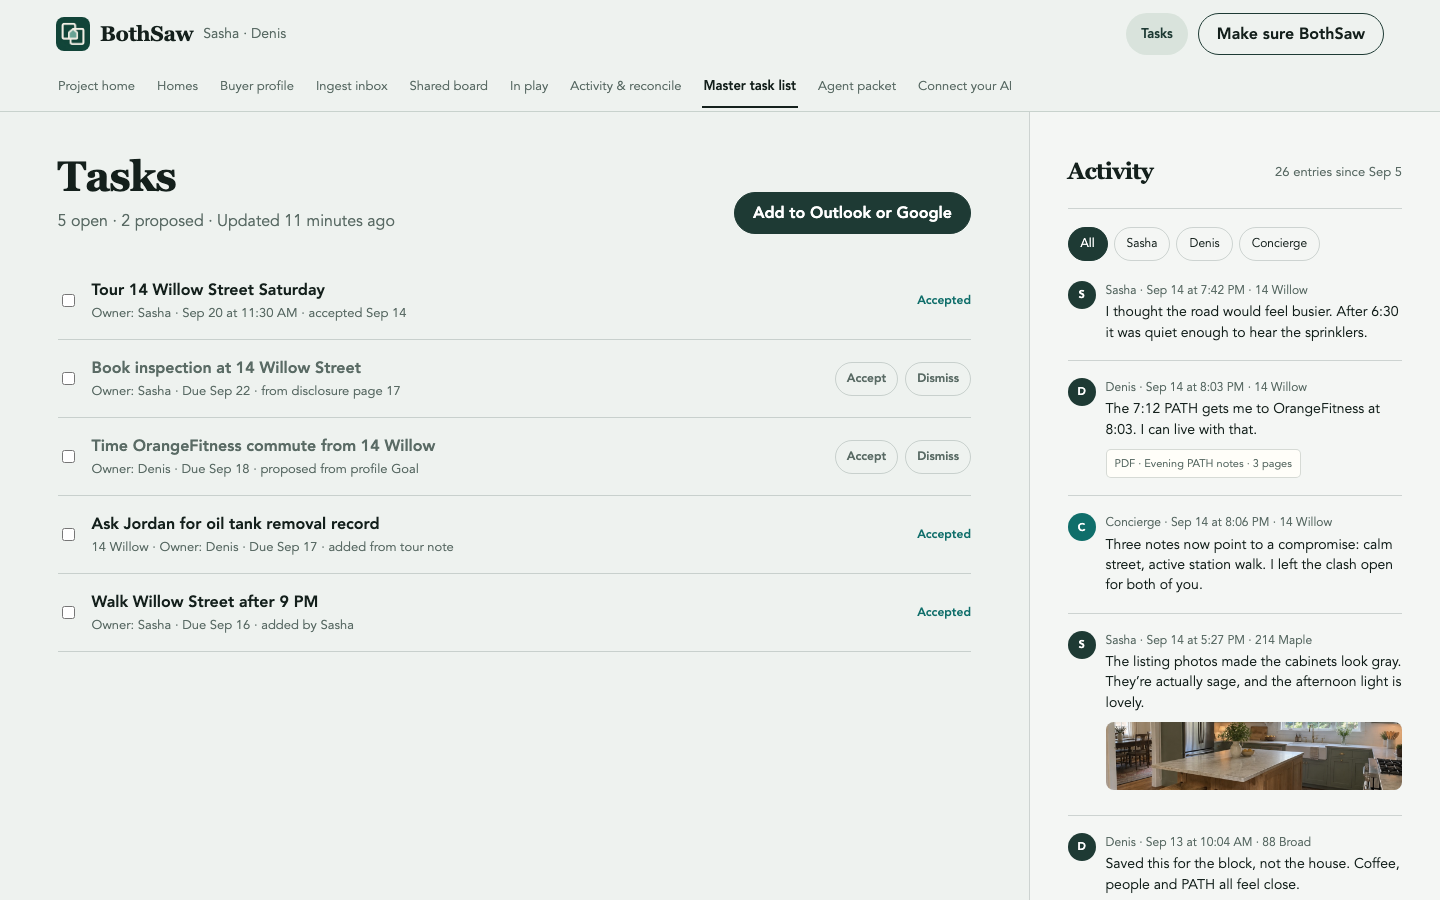Viewport: 1440px width, 900px height.
Task: Click the Concierge avatar in Activity
Action: tap(1081, 527)
